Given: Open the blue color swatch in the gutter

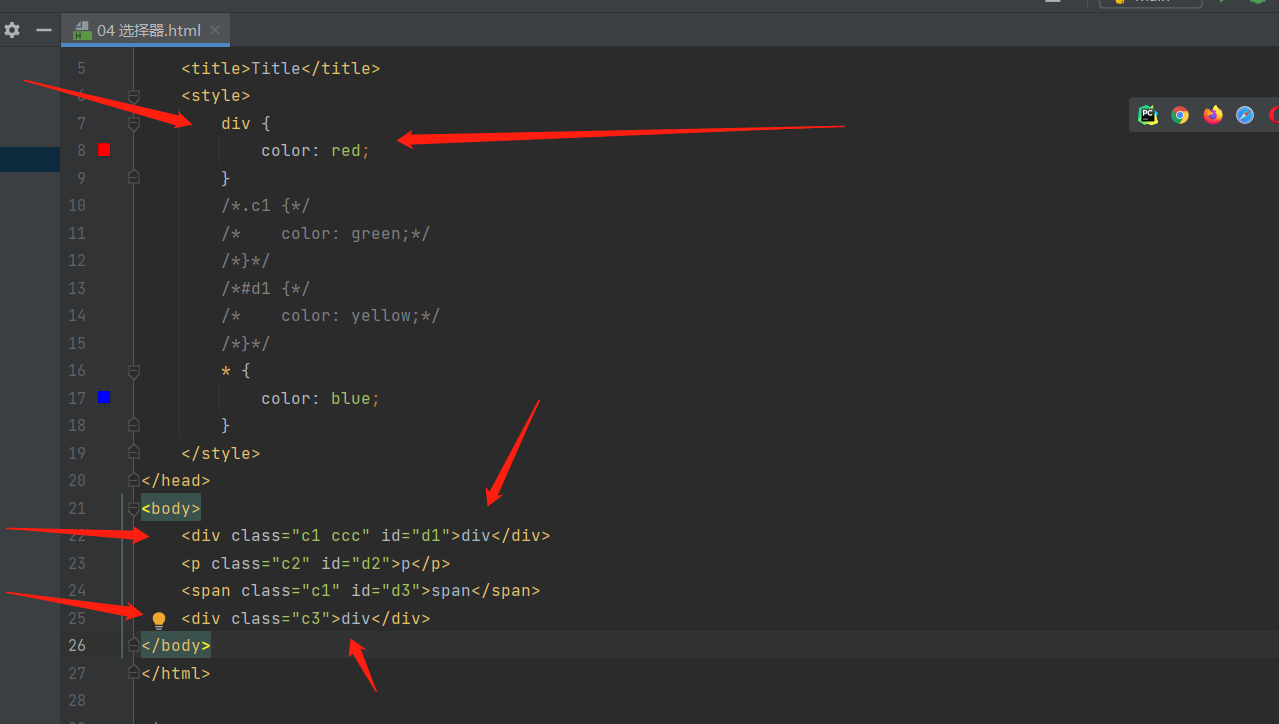Looking at the screenshot, I should point(104,397).
